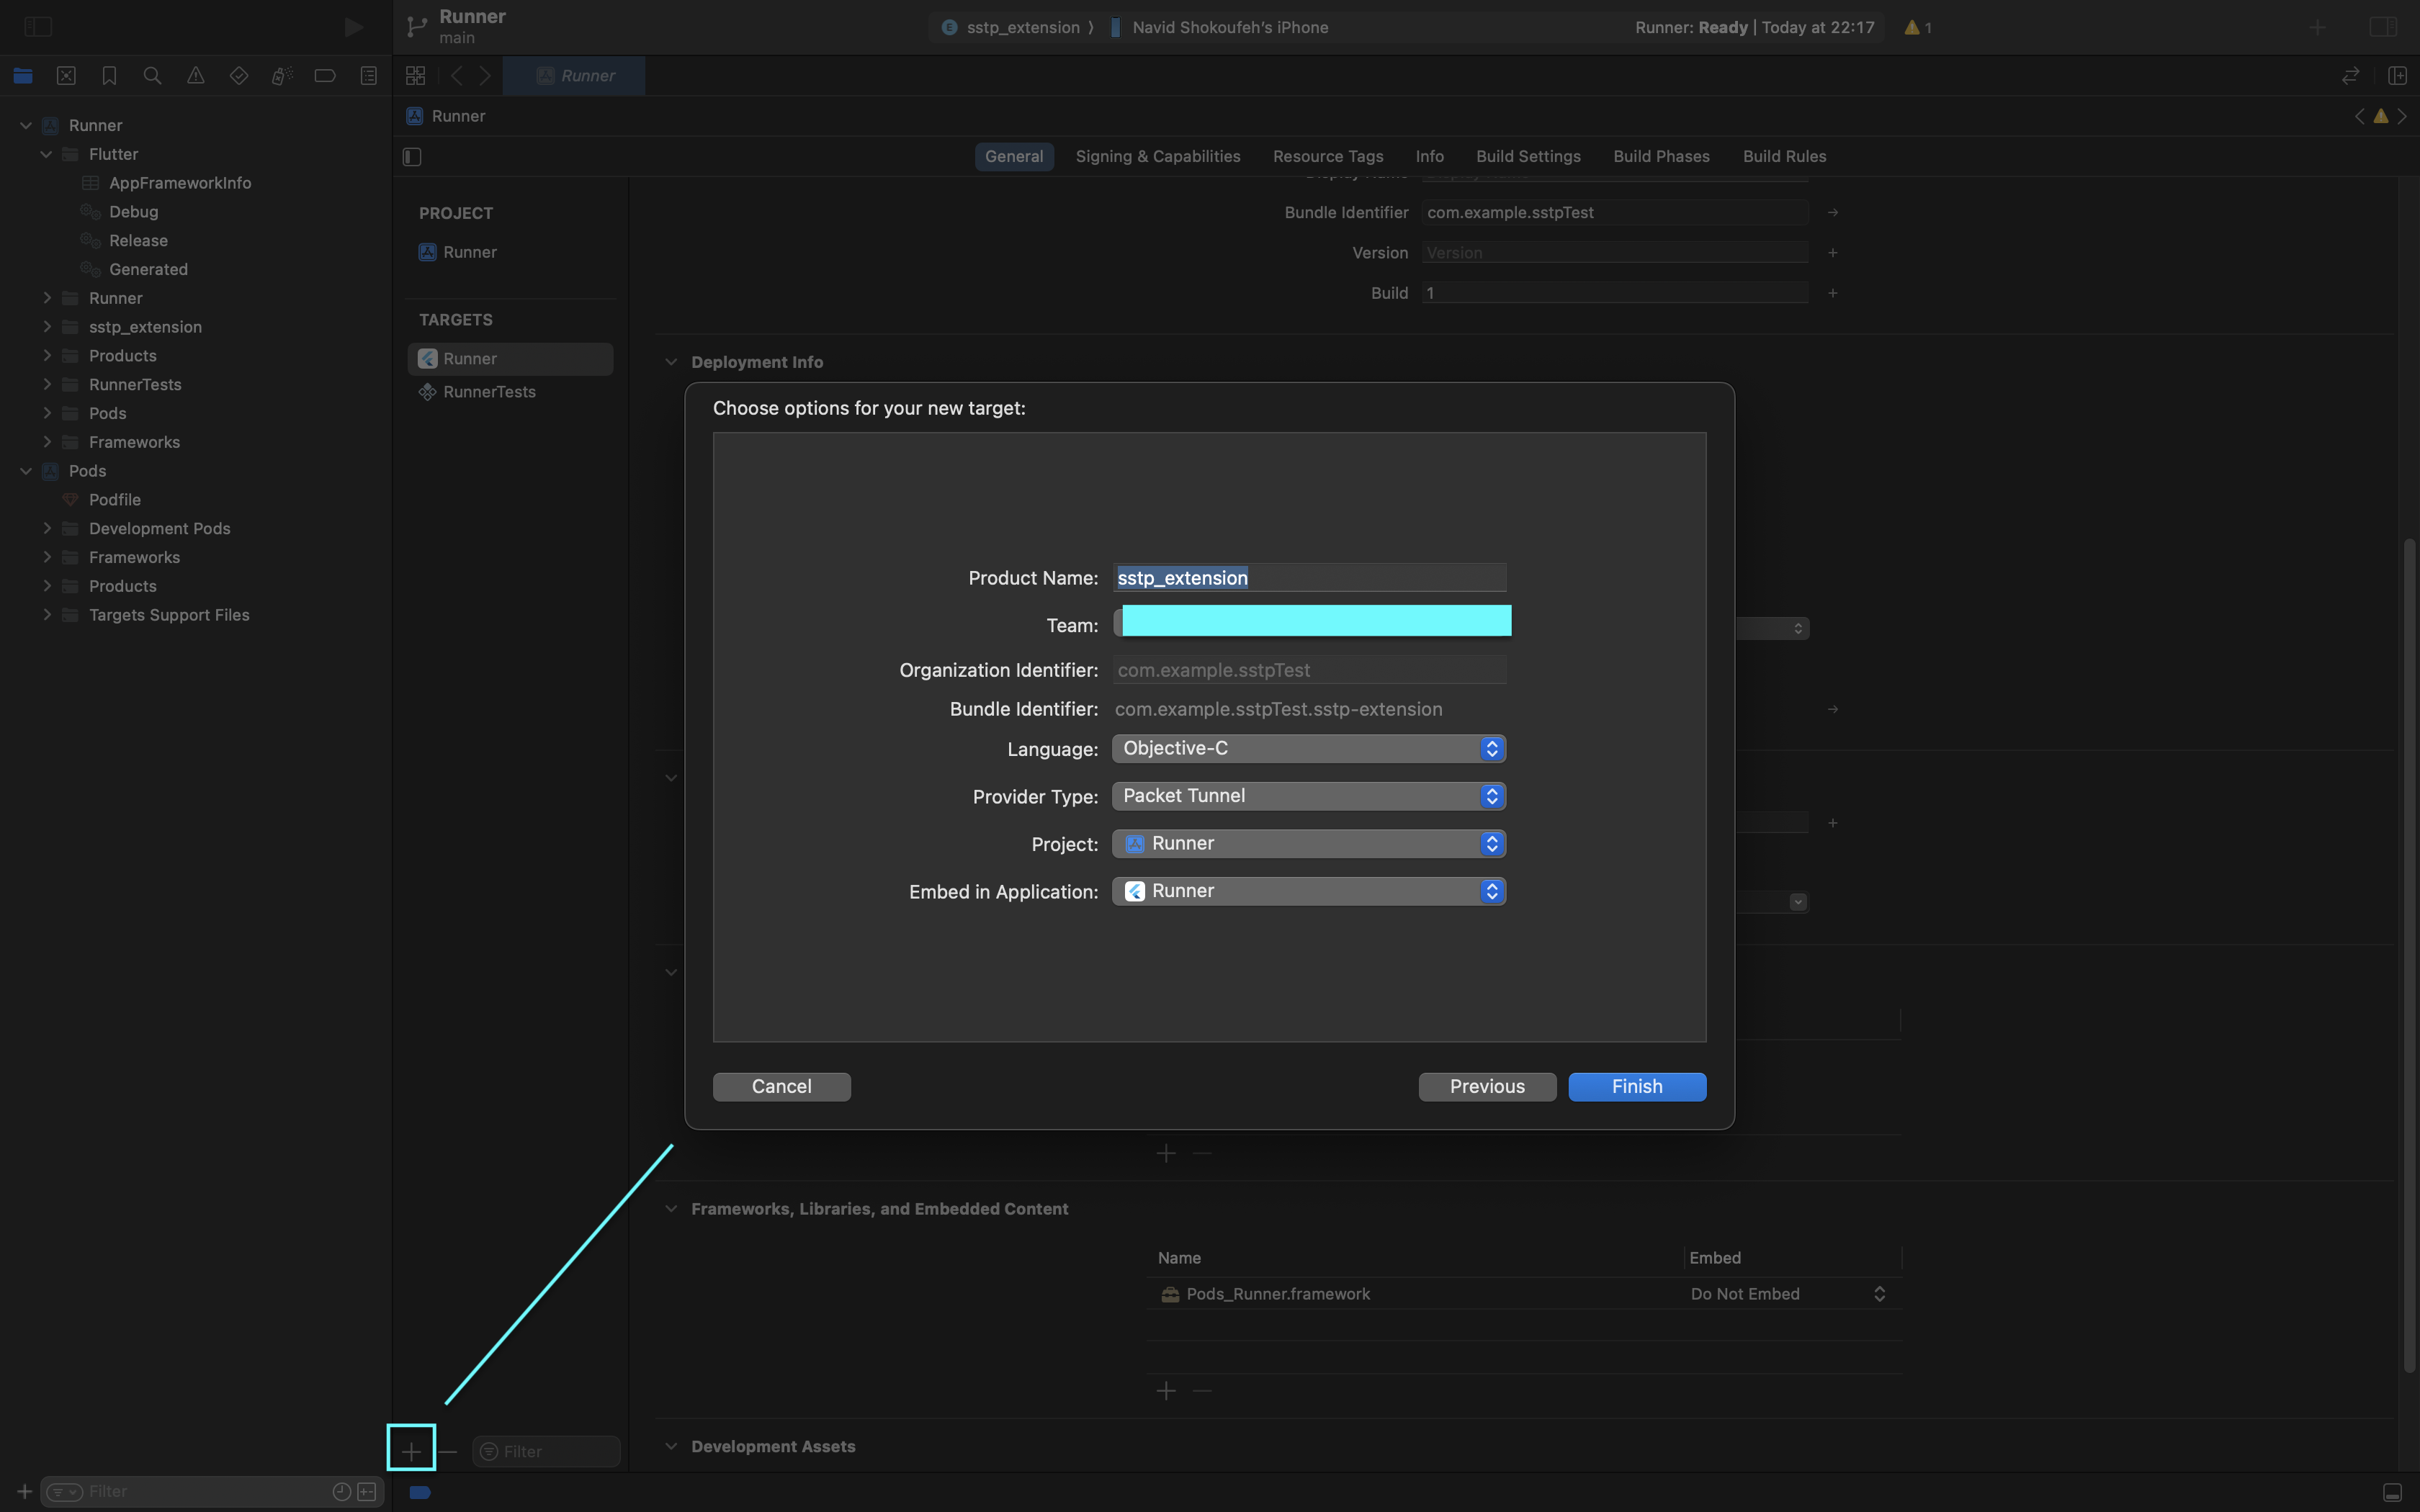Switch to the General tab
This screenshot has width=2420, height=1512.
click(1014, 156)
